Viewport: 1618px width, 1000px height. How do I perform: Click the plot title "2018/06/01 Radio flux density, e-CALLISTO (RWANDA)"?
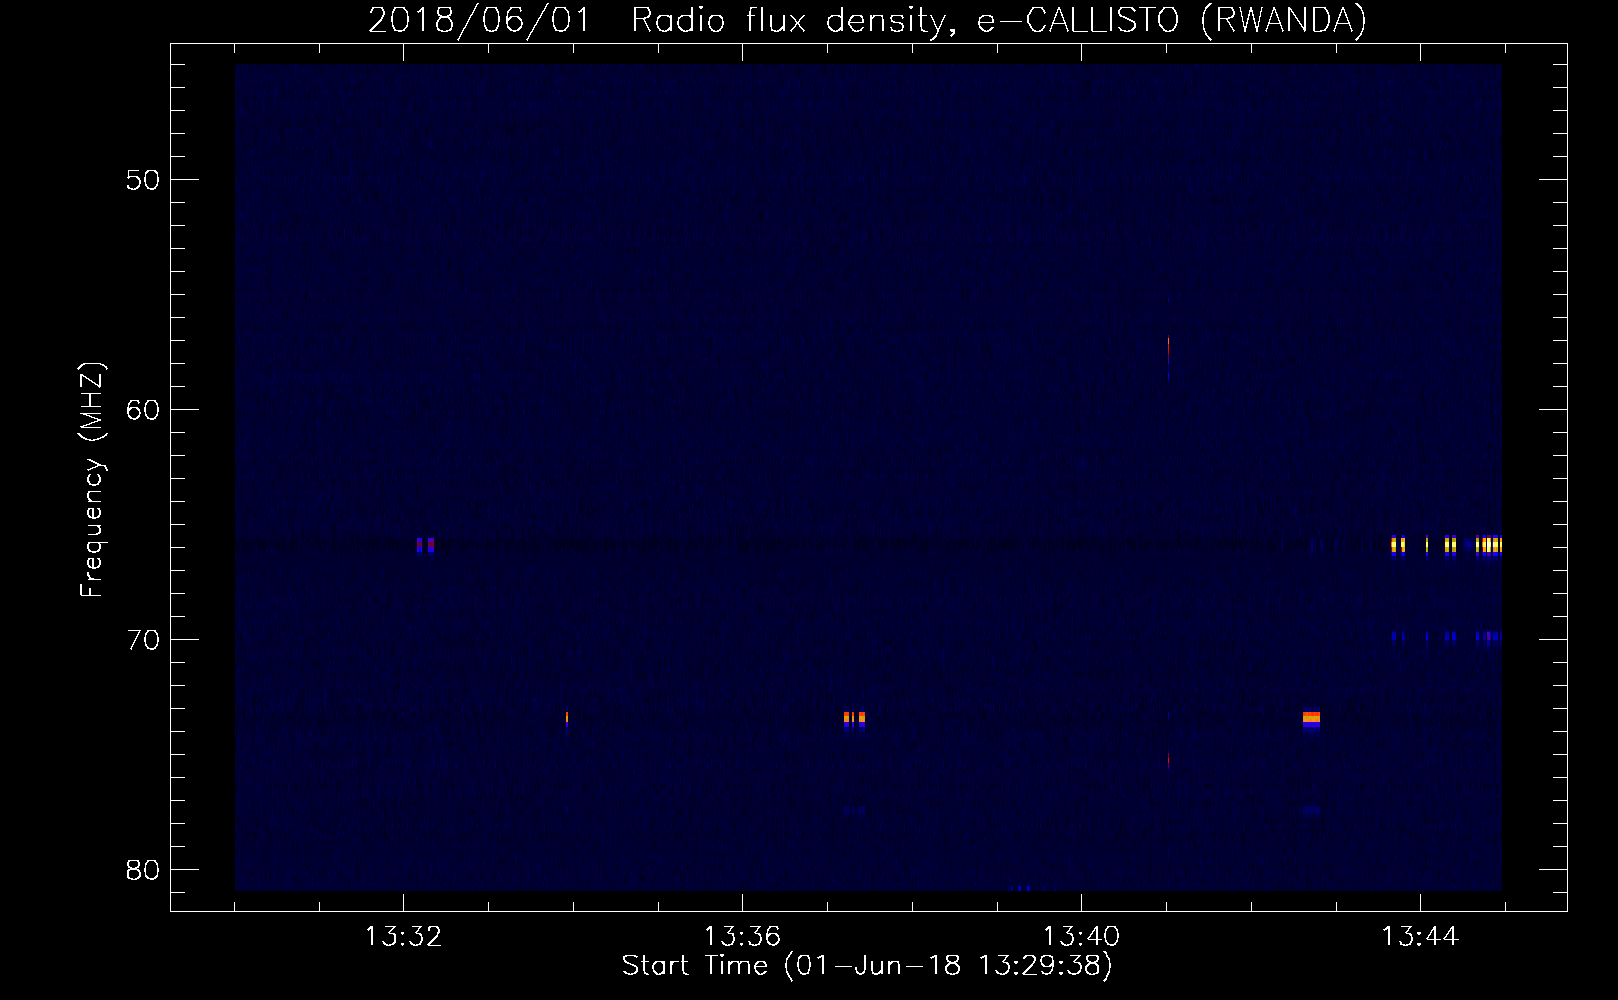coord(867,20)
